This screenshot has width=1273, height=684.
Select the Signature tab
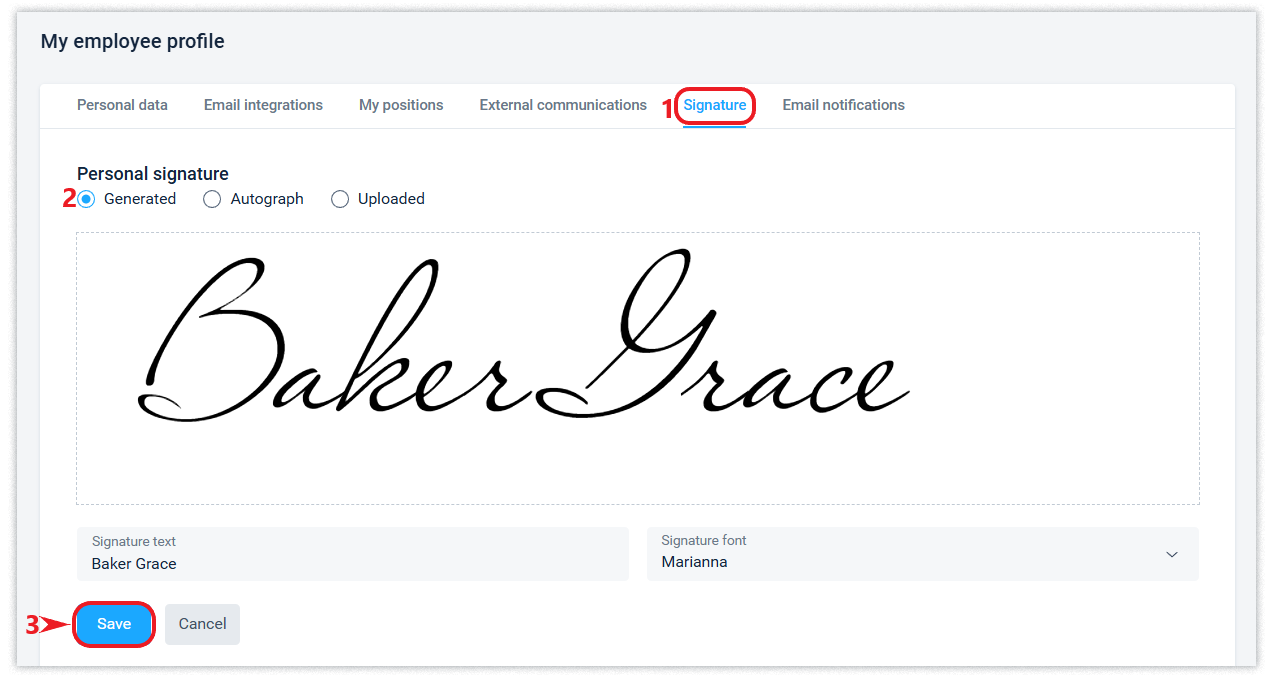pos(714,105)
